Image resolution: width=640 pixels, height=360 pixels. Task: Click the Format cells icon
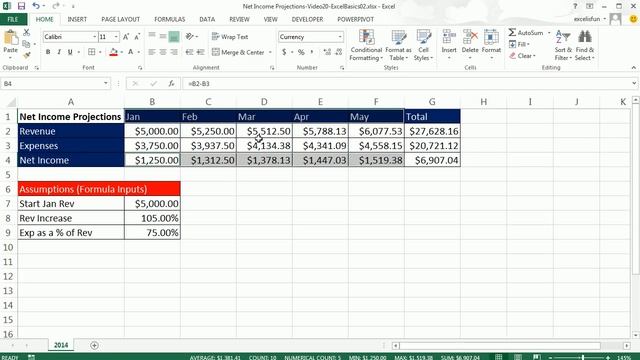pyautogui.click(x=491, y=37)
